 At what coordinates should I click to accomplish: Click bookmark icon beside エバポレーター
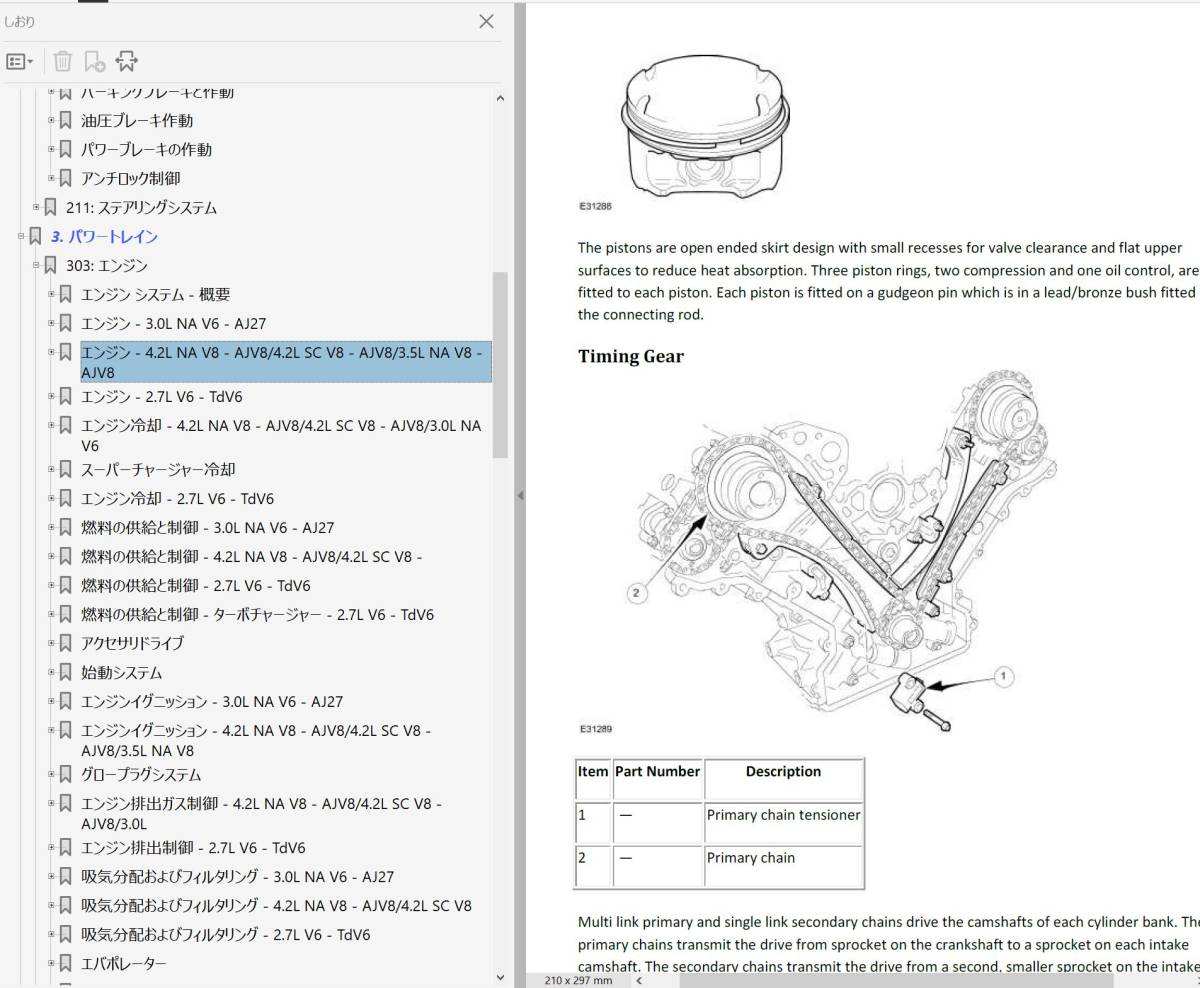(x=65, y=964)
